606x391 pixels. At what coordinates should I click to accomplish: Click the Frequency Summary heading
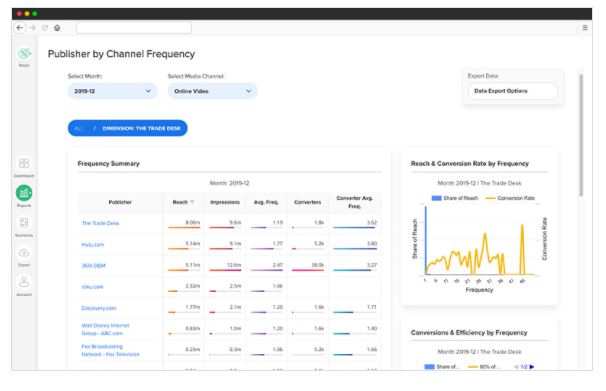click(109, 163)
